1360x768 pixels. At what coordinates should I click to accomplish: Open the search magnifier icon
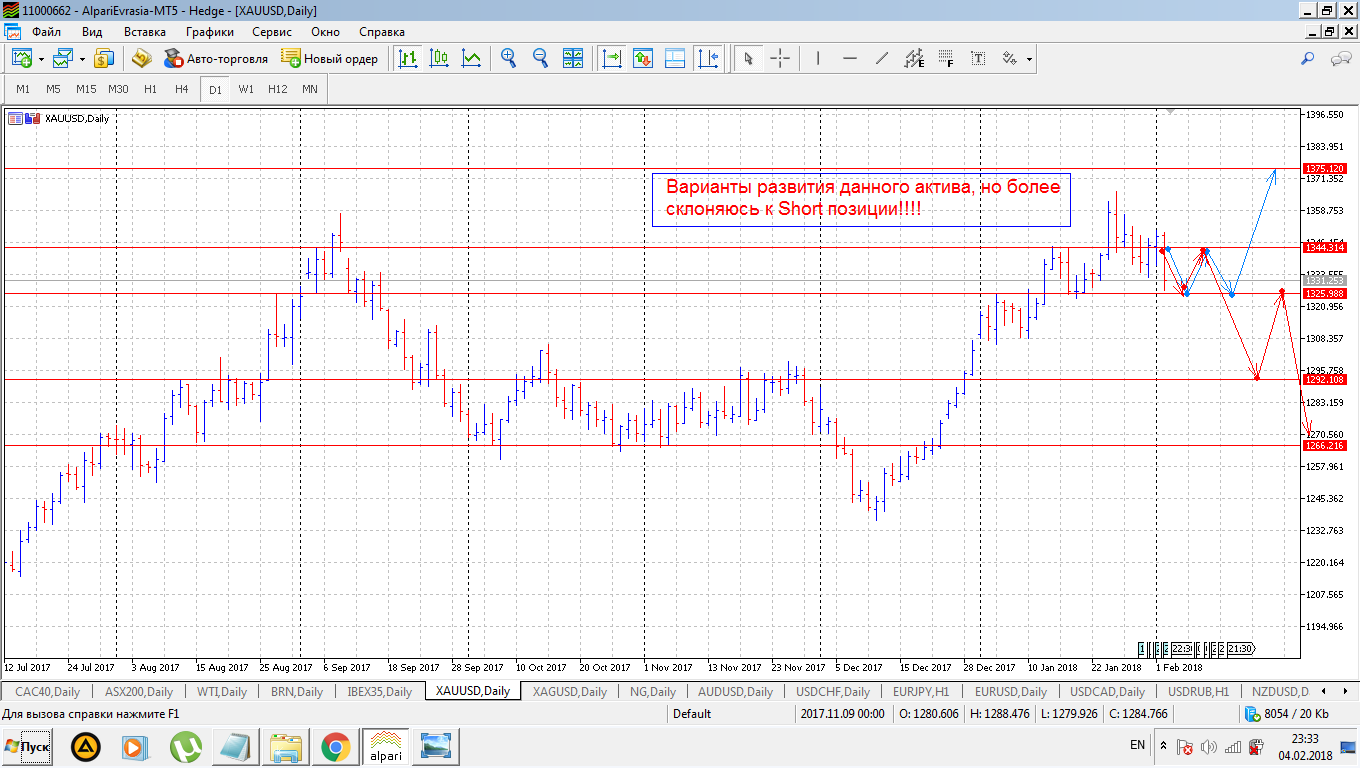[x=1307, y=59]
